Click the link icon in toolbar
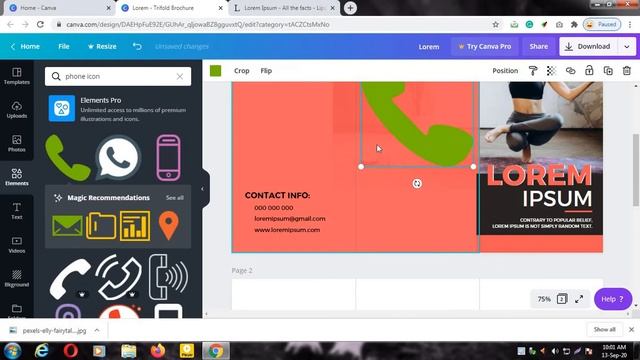Image resolution: width=640 pixels, height=360 pixels. click(570, 71)
